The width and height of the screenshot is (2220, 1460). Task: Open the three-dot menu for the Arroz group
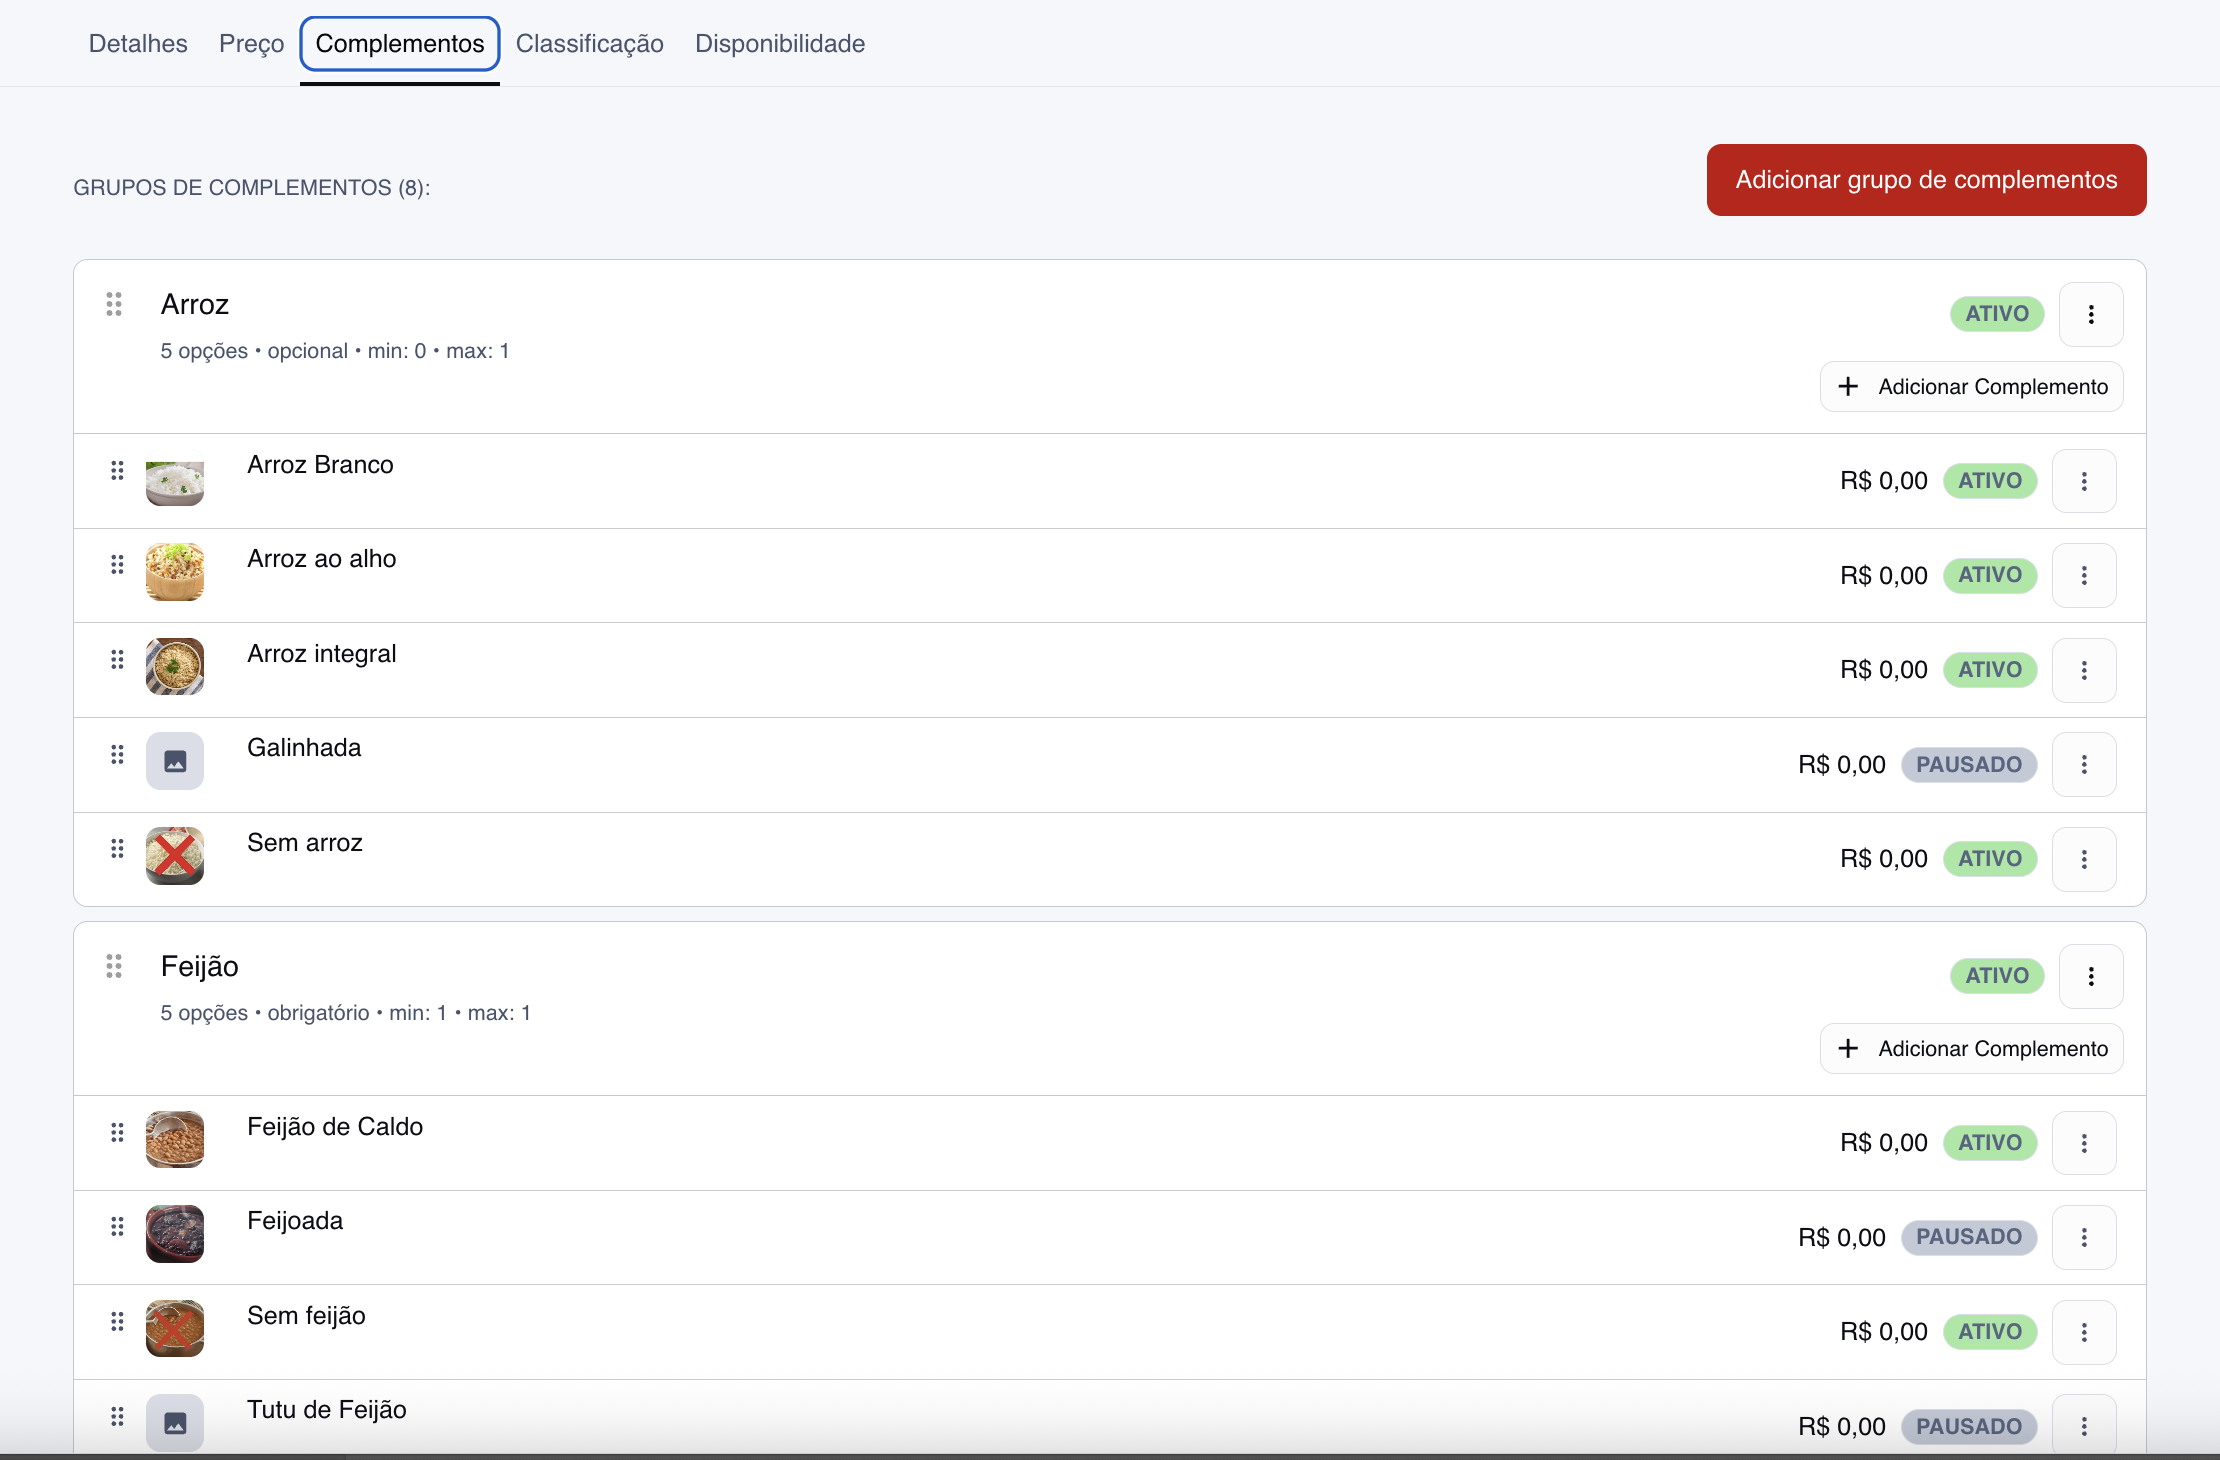tap(2090, 314)
